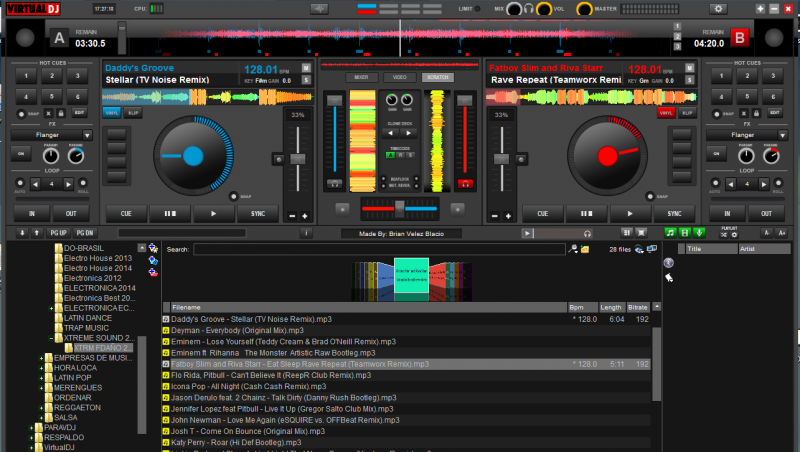Open the playlist gear options icon

[x=734, y=235]
